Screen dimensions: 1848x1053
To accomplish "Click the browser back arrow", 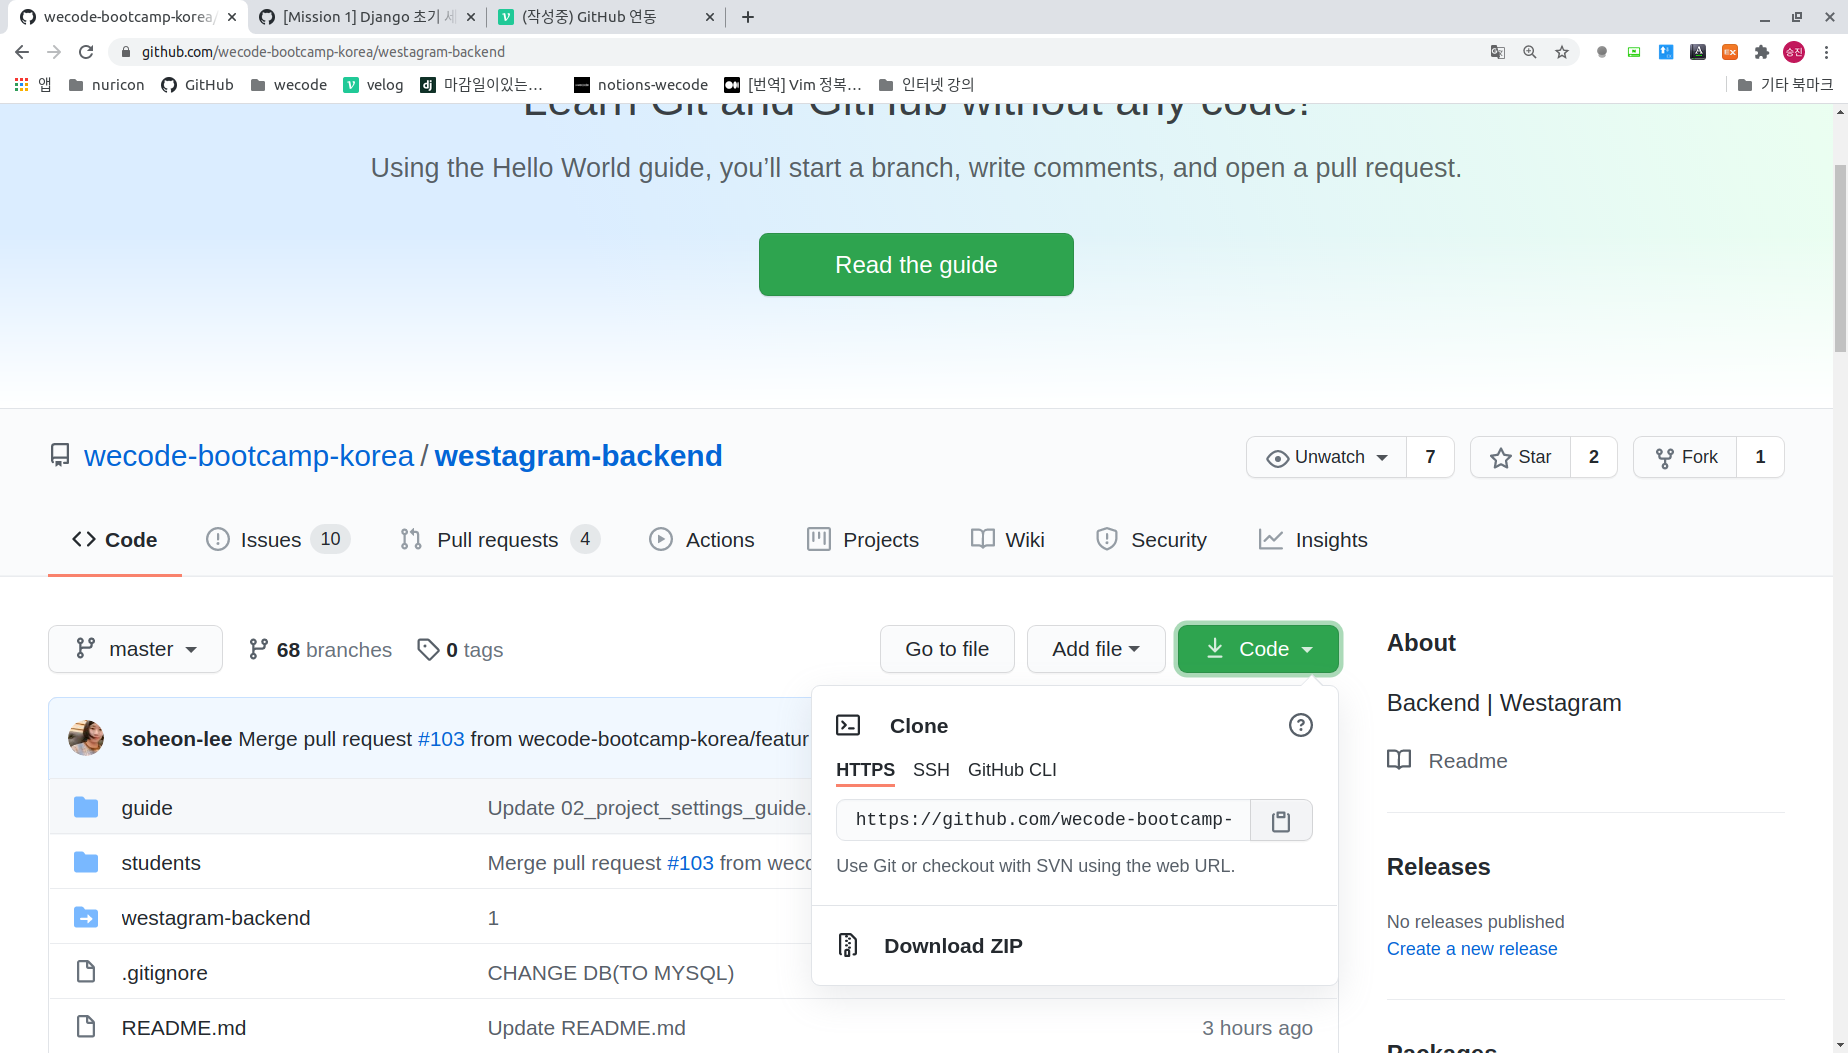I will click(x=22, y=52).
